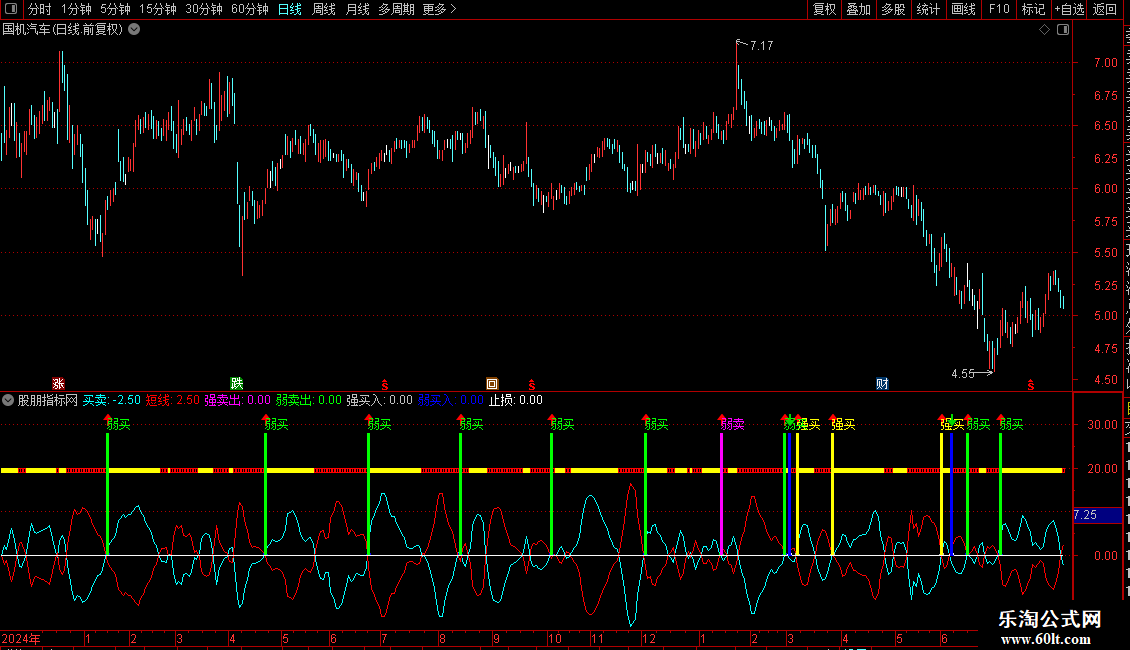Viewport: 1130px width, 650px height.
Task: Select the 日线 daily chart tab
Action: click(x=290, y=9)
